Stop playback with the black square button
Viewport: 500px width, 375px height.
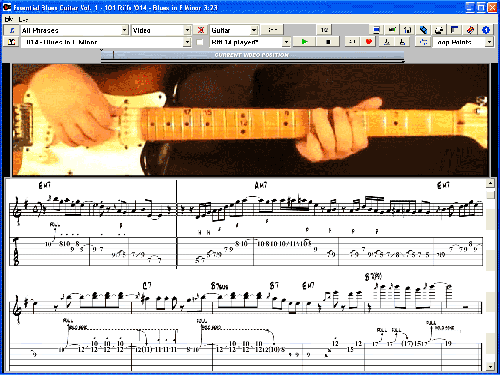click(x=328, y=42)
